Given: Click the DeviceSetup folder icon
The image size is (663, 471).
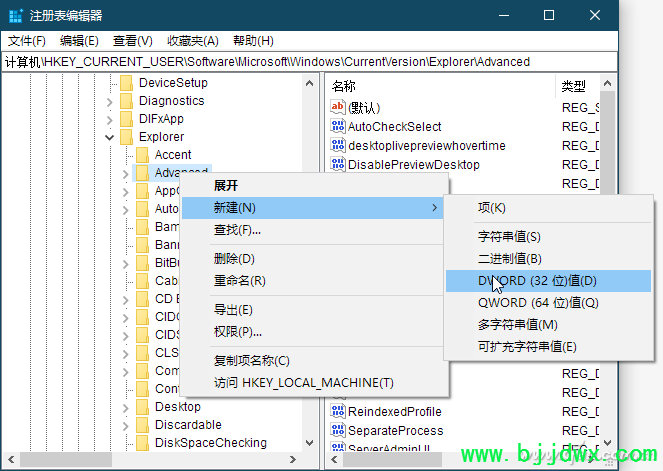Looking at the screenshot, I should point(126,83).
